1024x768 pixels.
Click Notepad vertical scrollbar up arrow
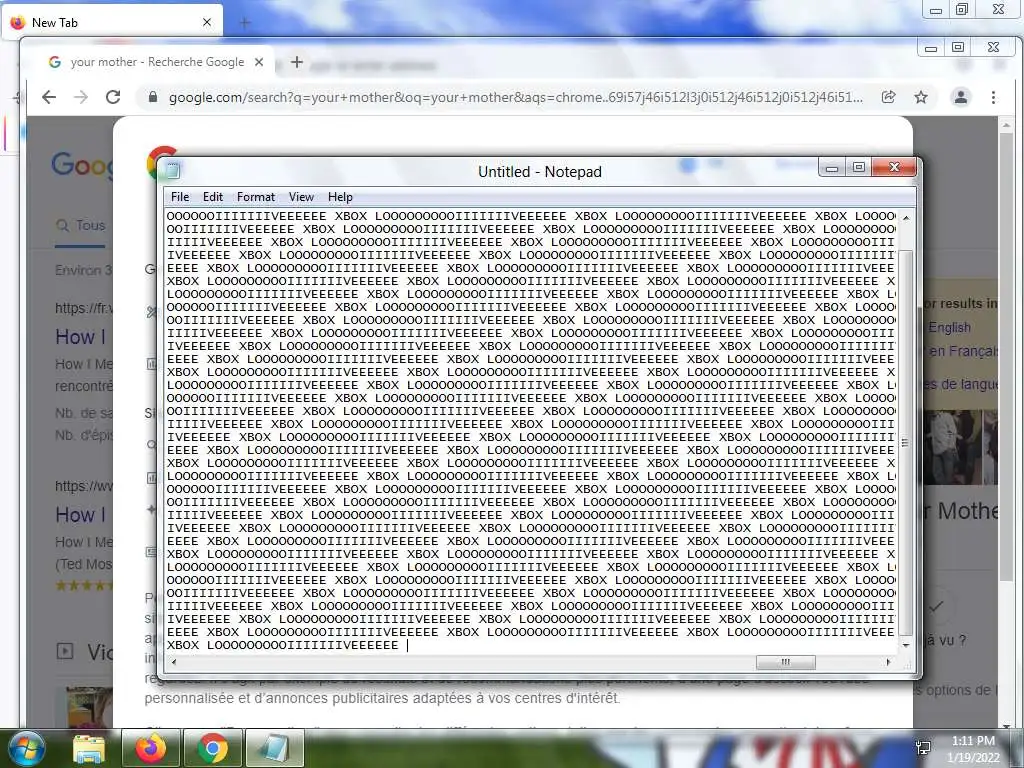point(906,217)
